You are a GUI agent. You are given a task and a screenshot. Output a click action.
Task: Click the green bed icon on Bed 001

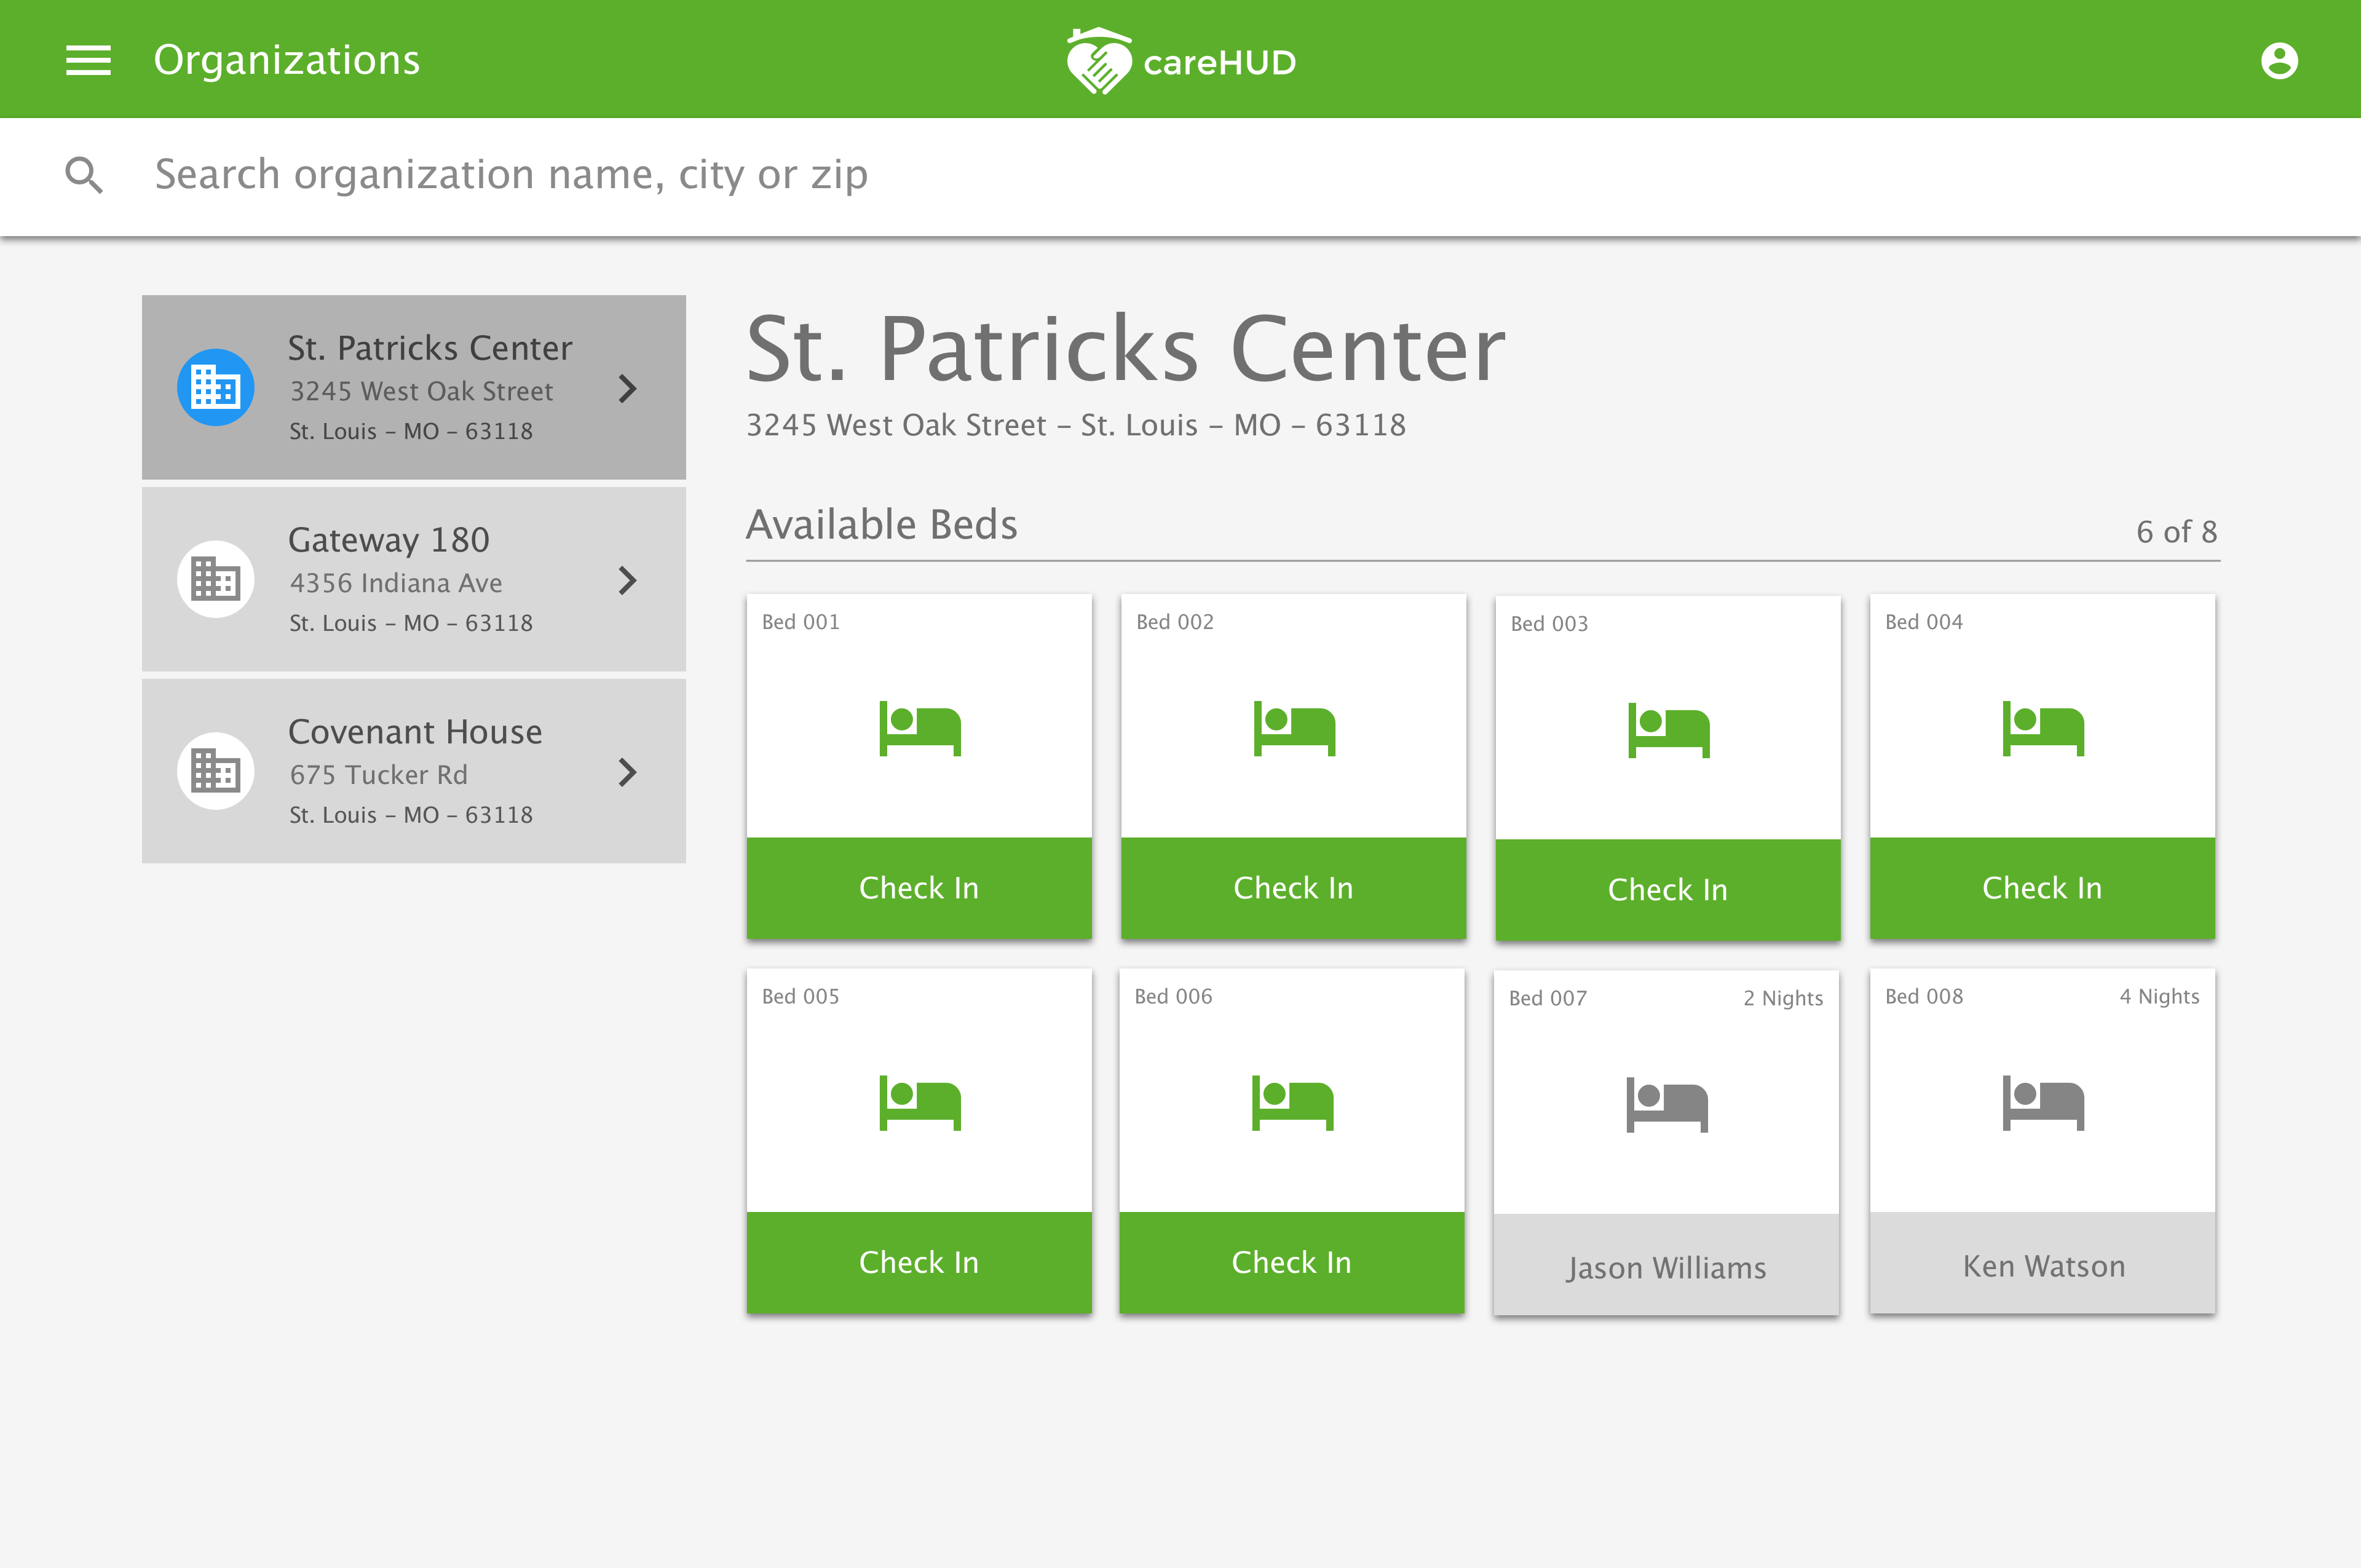pos(919,728)
